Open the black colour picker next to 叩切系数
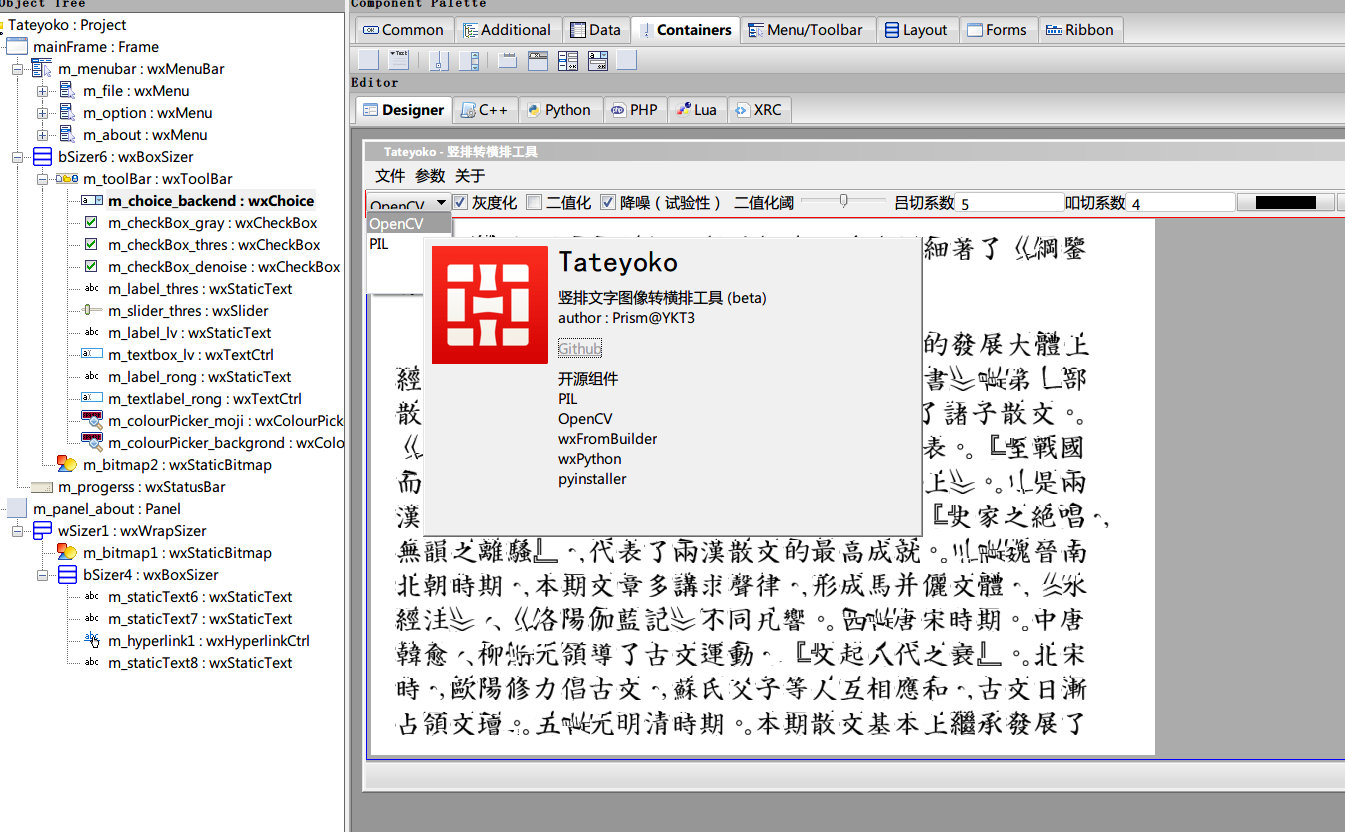Screen dimensions: 1345x832 (1286, 201)
